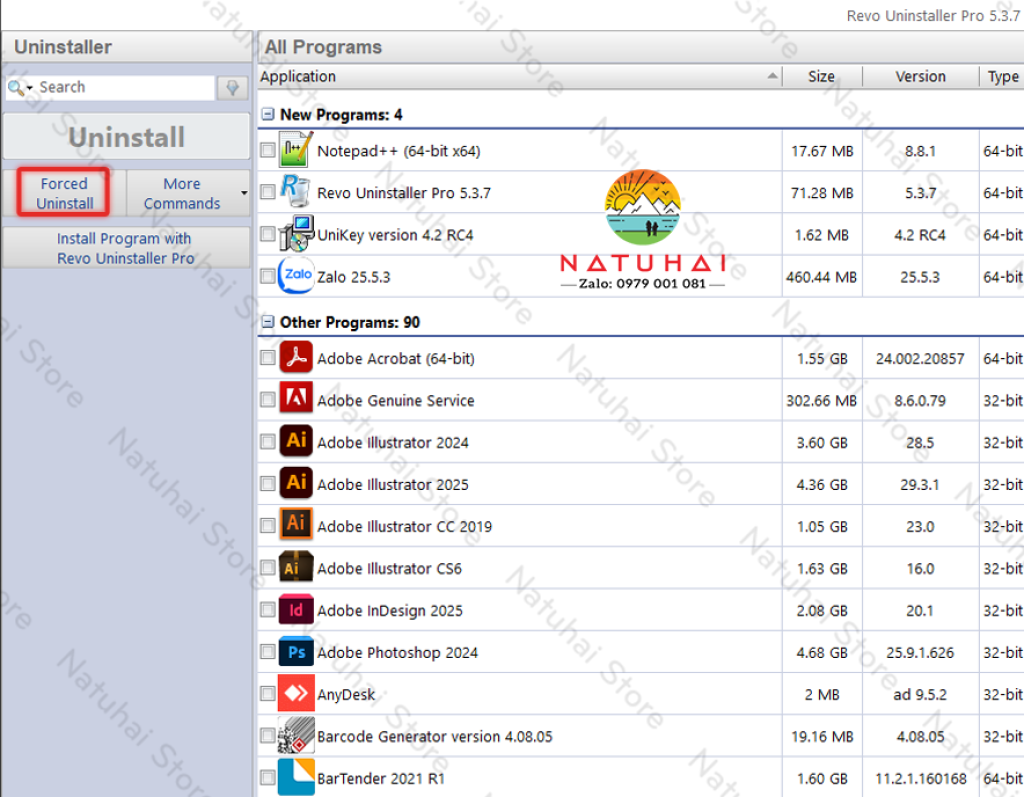Click the Uninstall button
This screenshot has width=1024, height=797.
pyautogui.click(x=127, y=137)
